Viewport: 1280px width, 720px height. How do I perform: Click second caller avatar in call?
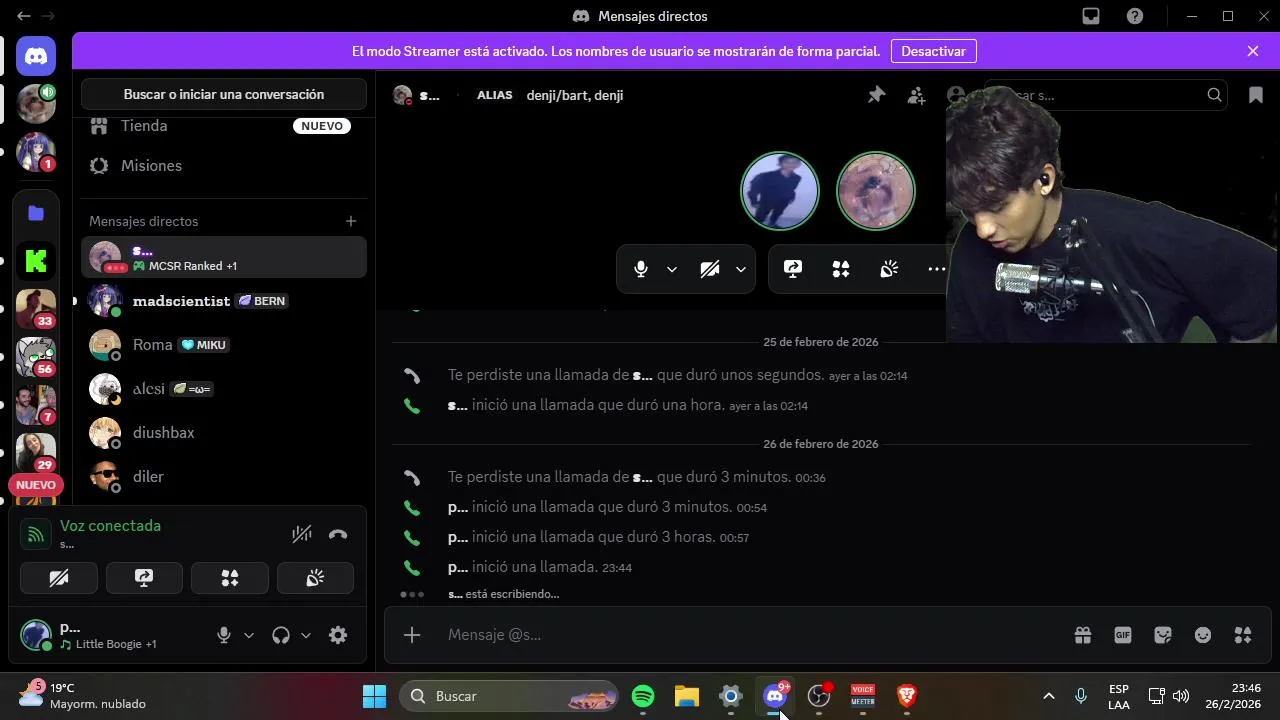876,190
